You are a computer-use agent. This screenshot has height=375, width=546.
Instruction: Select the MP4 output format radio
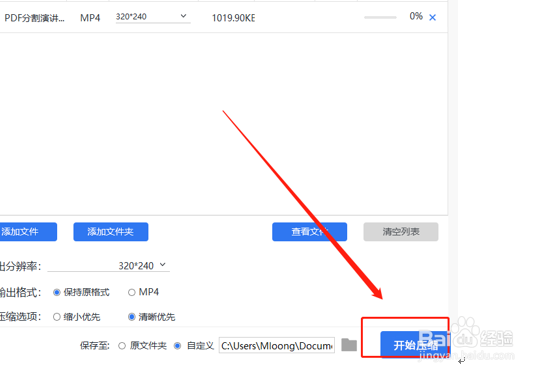pos(131,292)
